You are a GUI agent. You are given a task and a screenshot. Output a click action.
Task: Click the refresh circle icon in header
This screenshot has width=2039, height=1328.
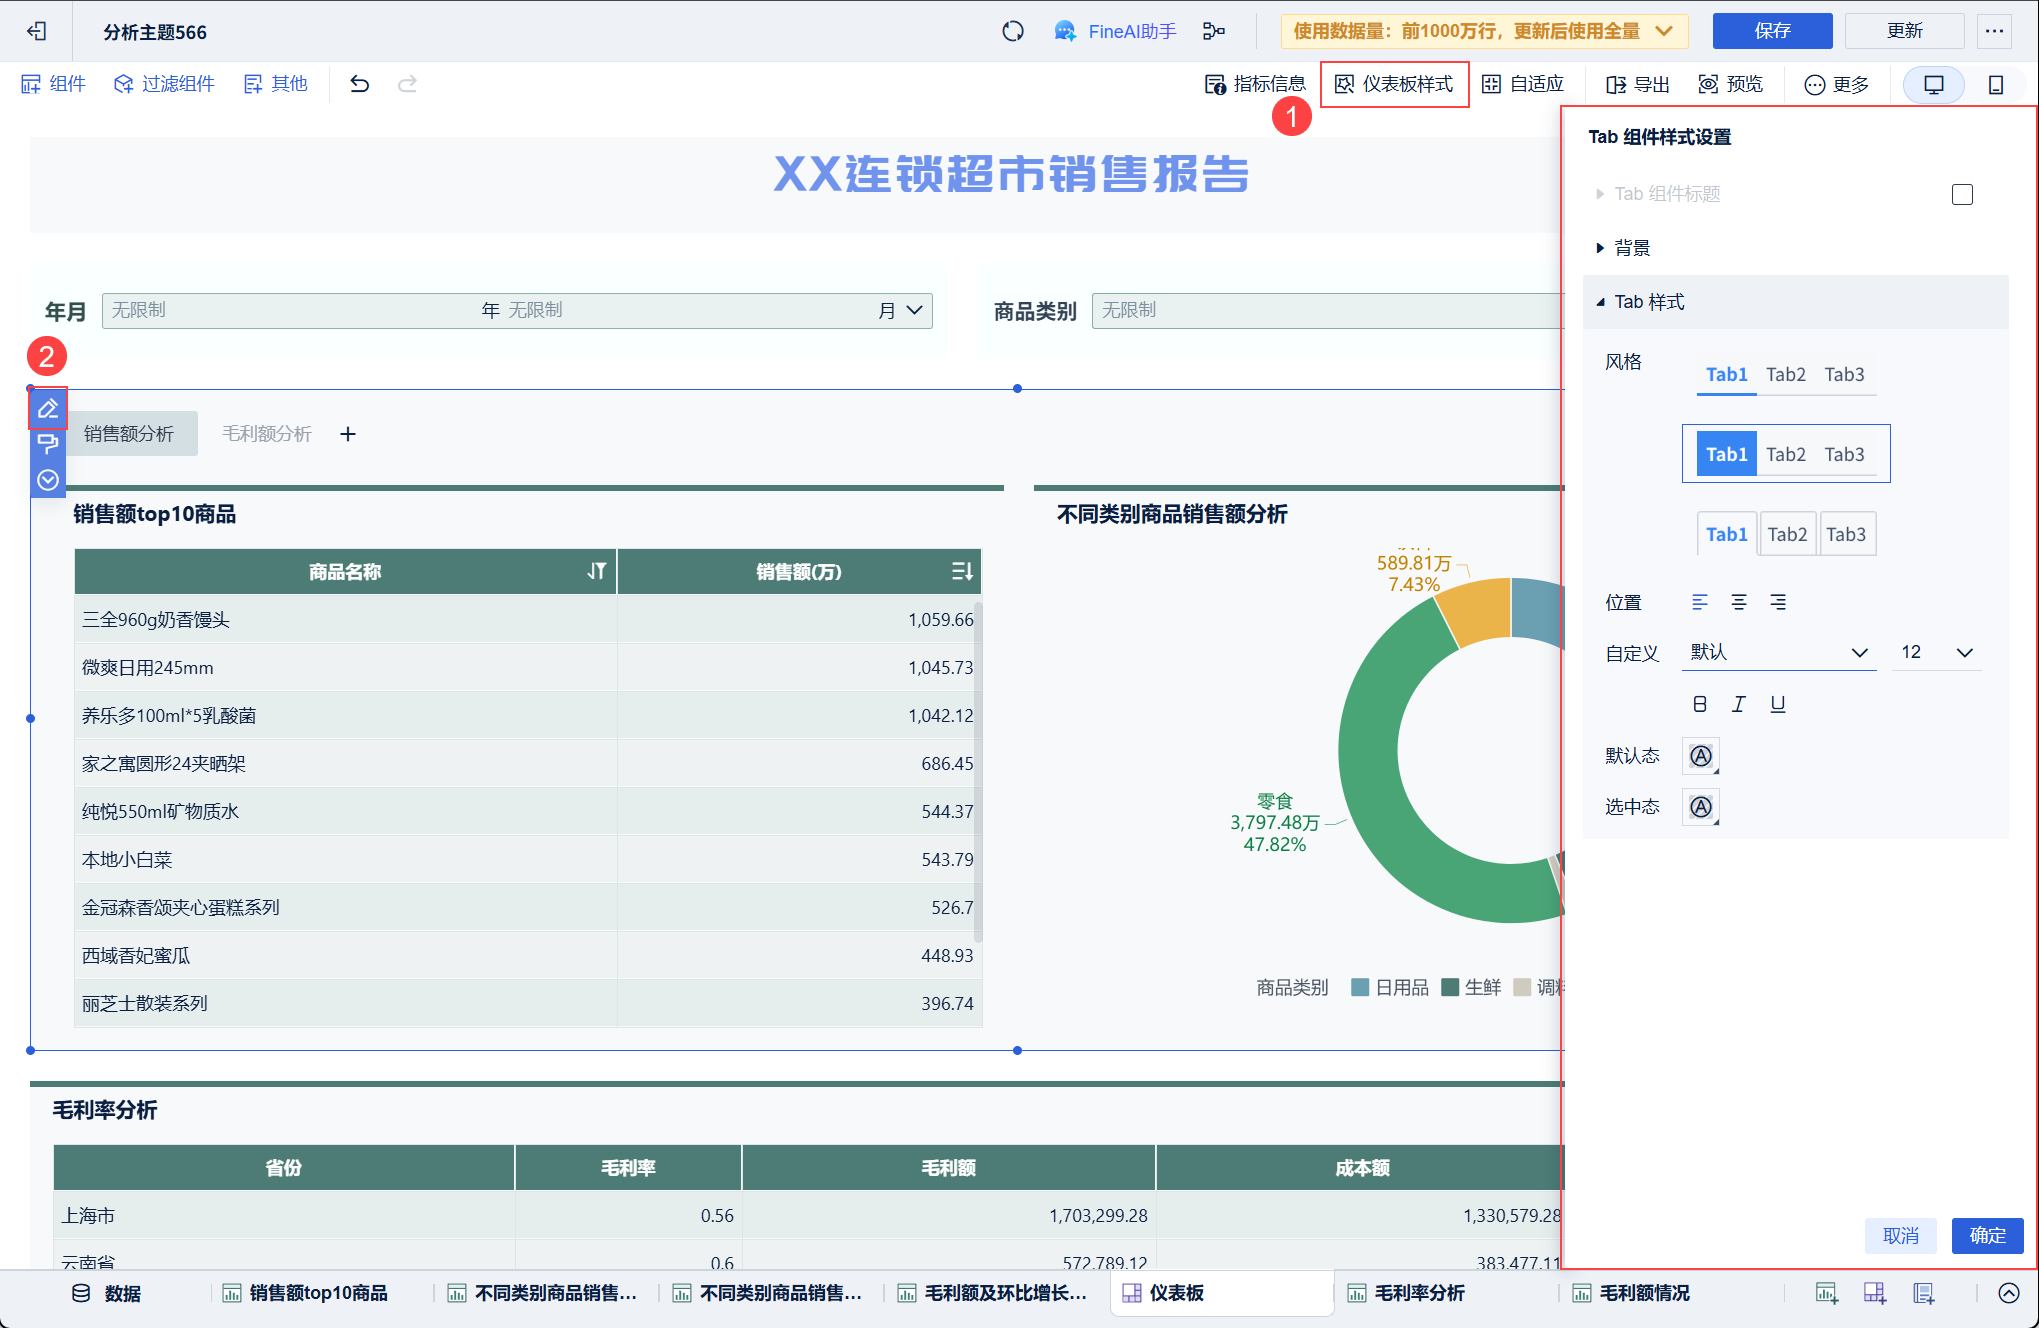tap(1012, 31)
